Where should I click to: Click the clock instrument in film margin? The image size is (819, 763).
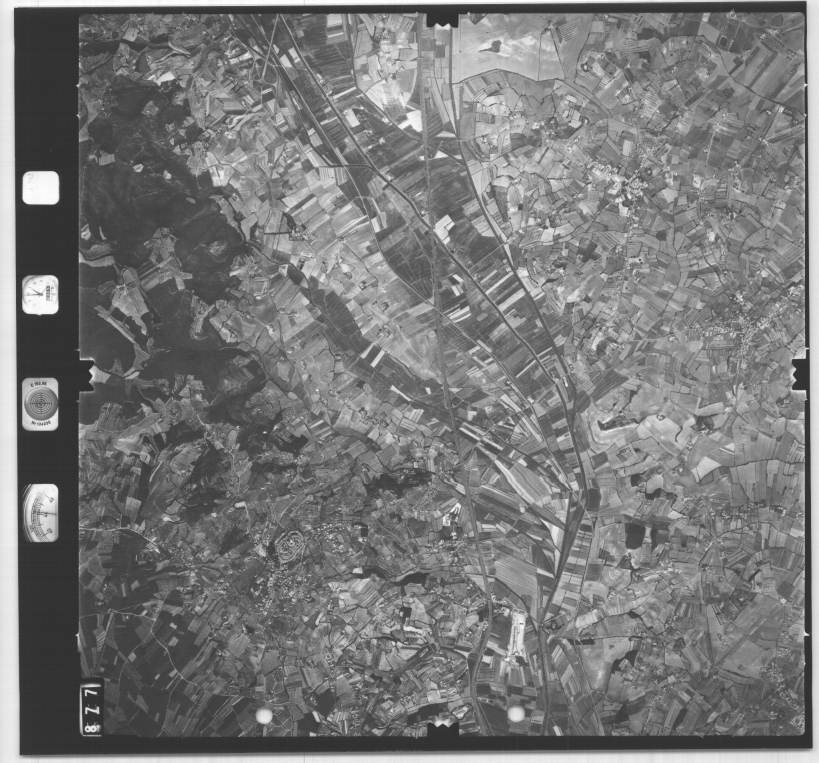click(40, 294)
